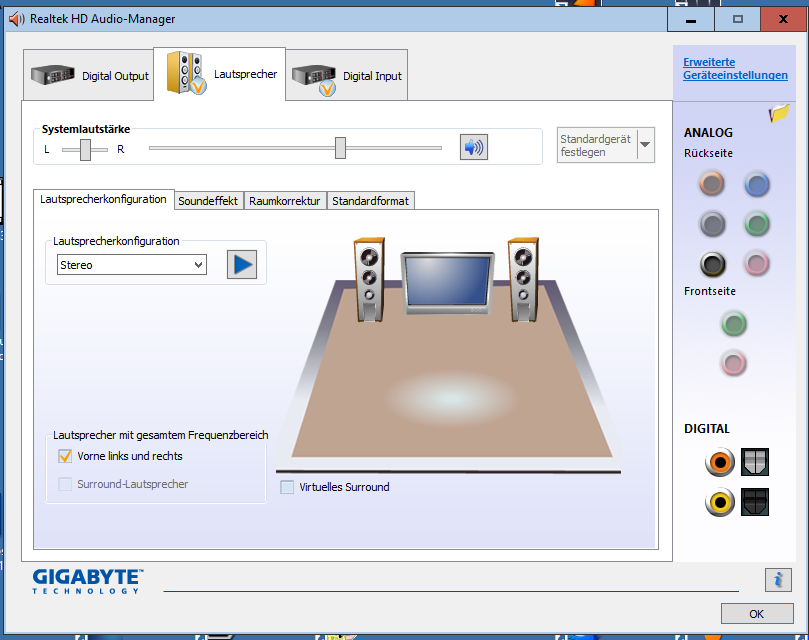
Task: Open connector settings via the folder icon
Action: click(x=779, y=113)
